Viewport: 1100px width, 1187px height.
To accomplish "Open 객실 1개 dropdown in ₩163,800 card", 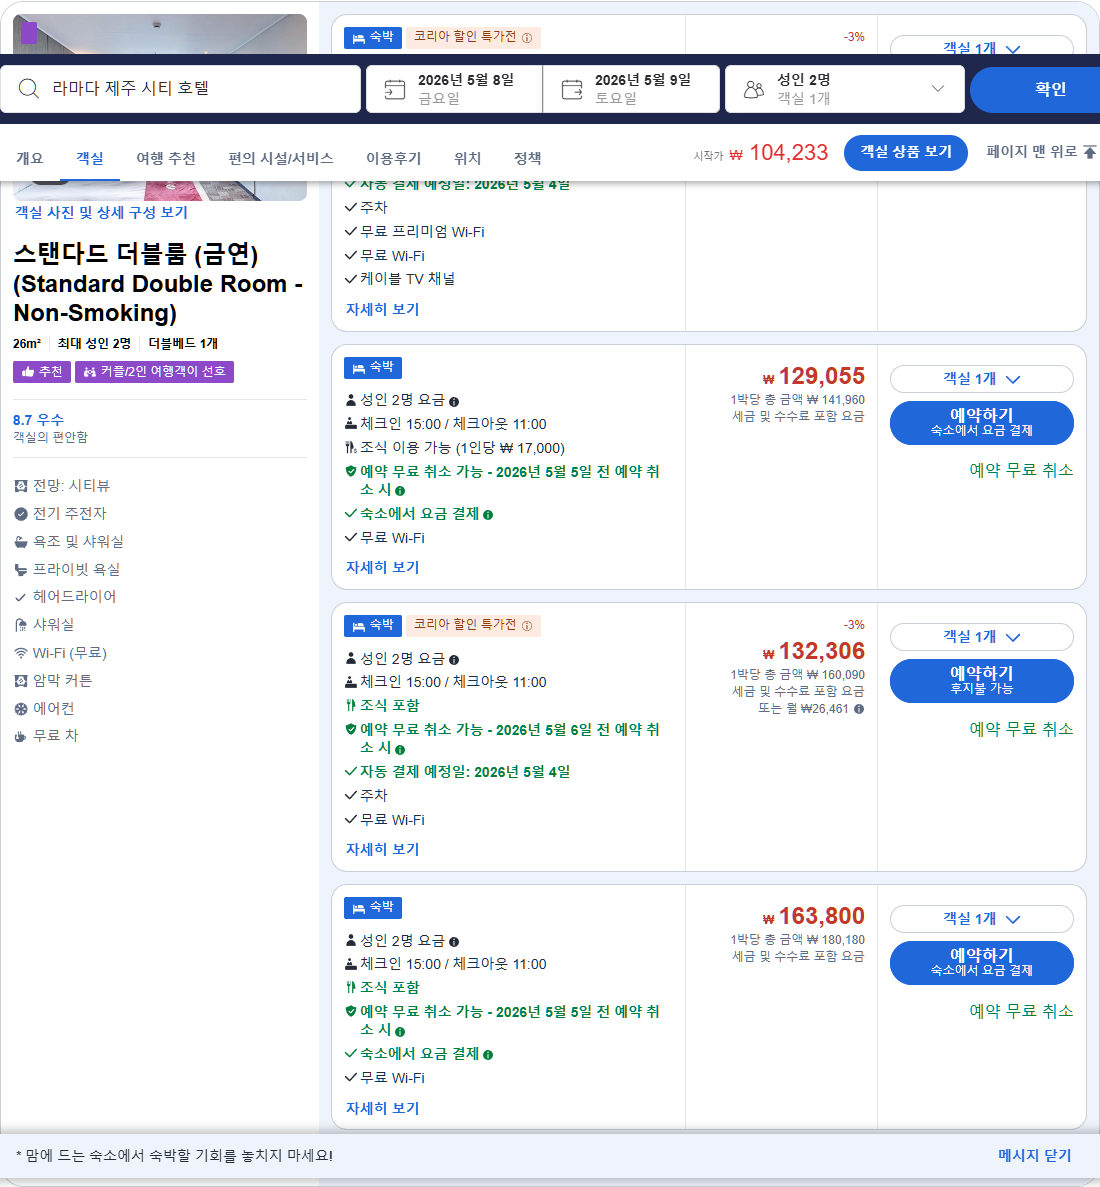I will 981,919.
